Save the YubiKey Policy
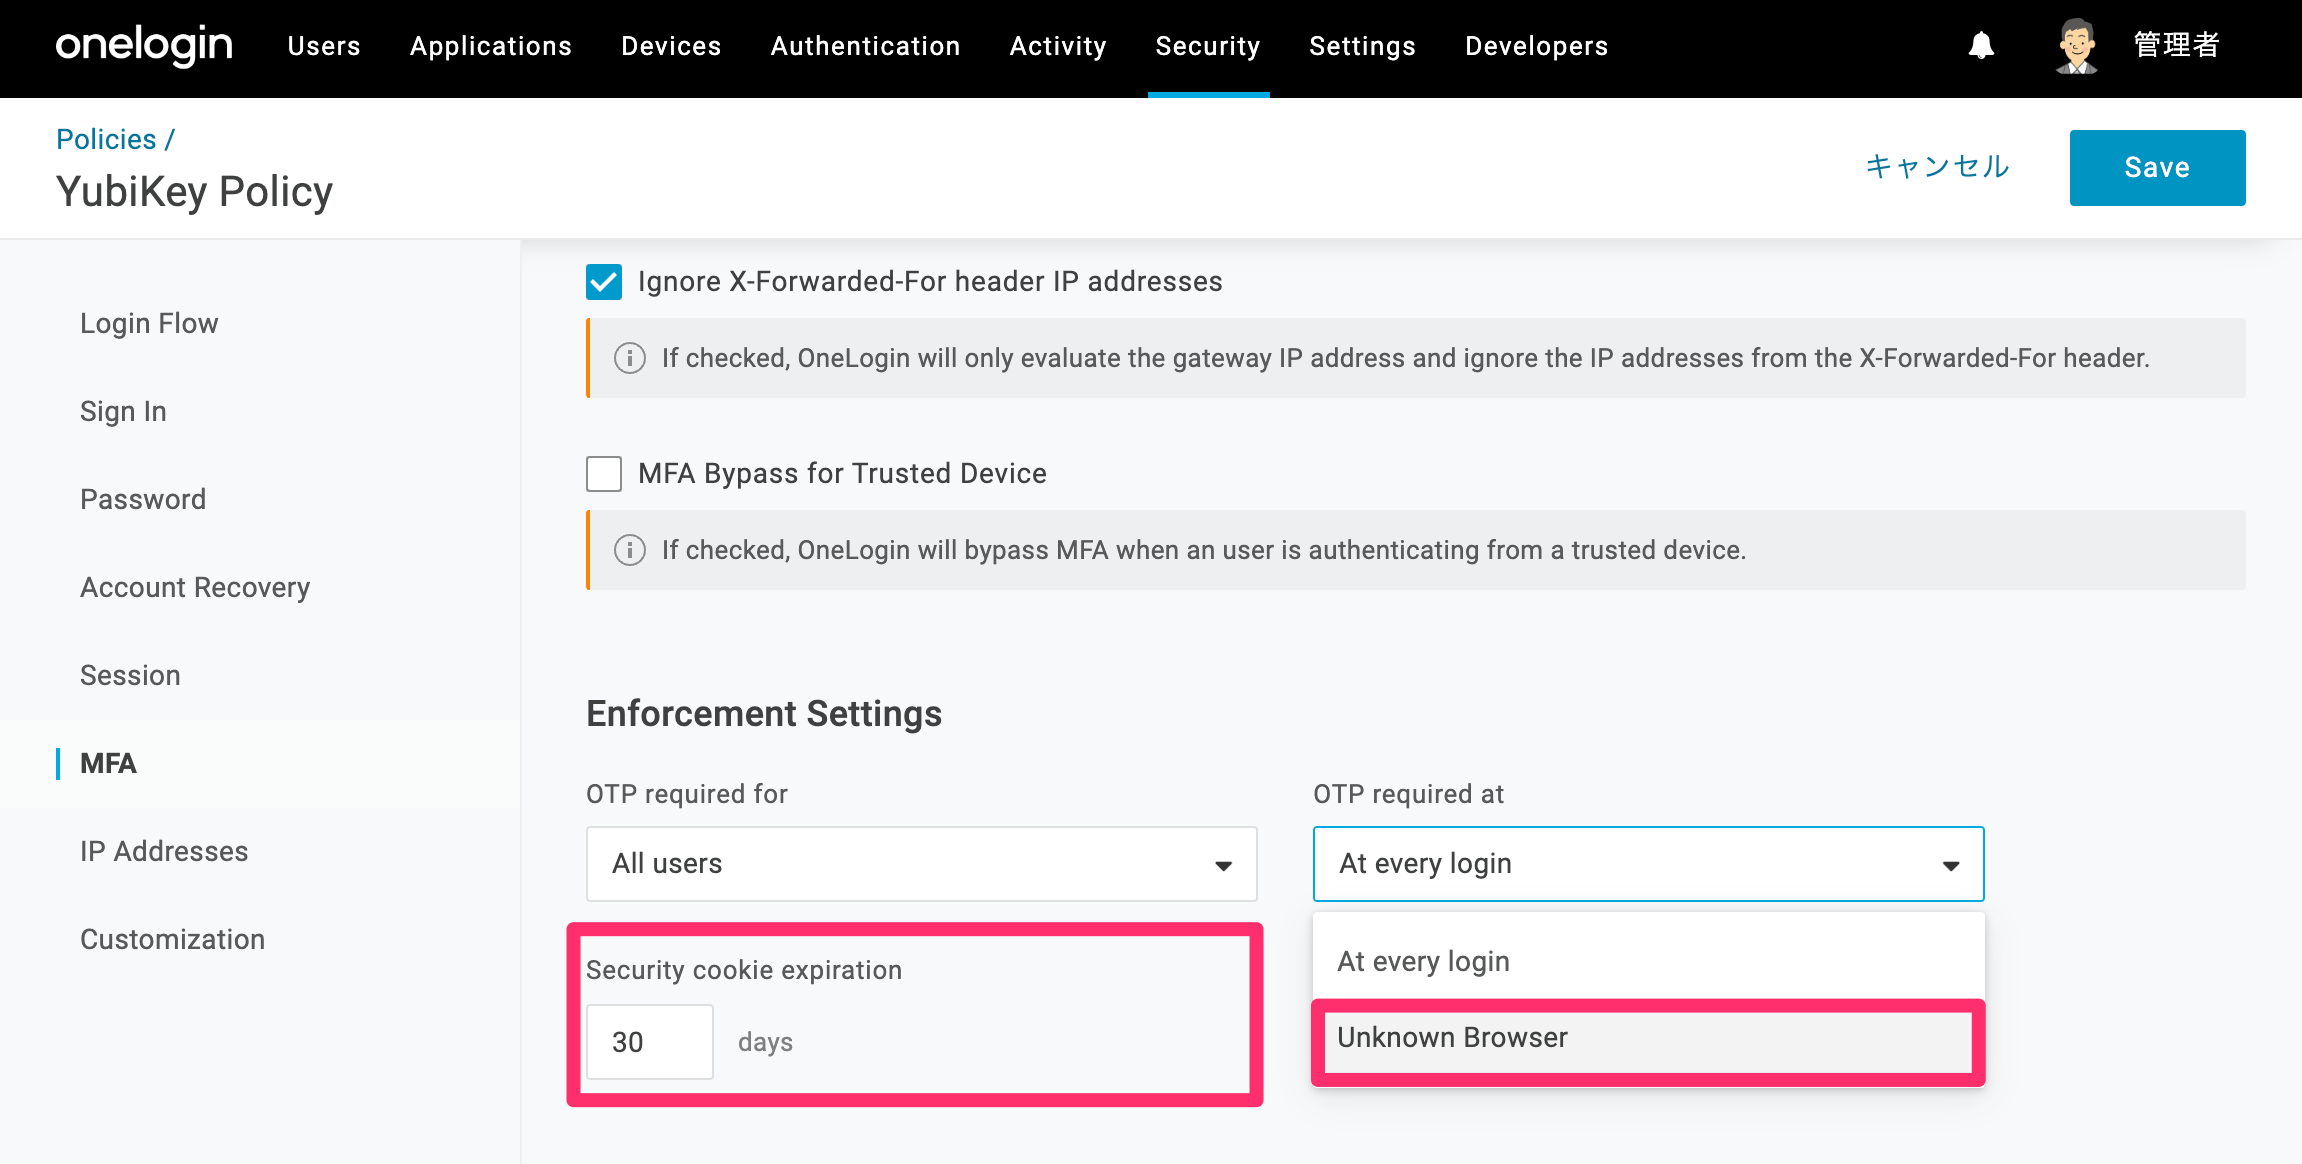This screenshot has height=1164, width=2302. (2157, 168)
